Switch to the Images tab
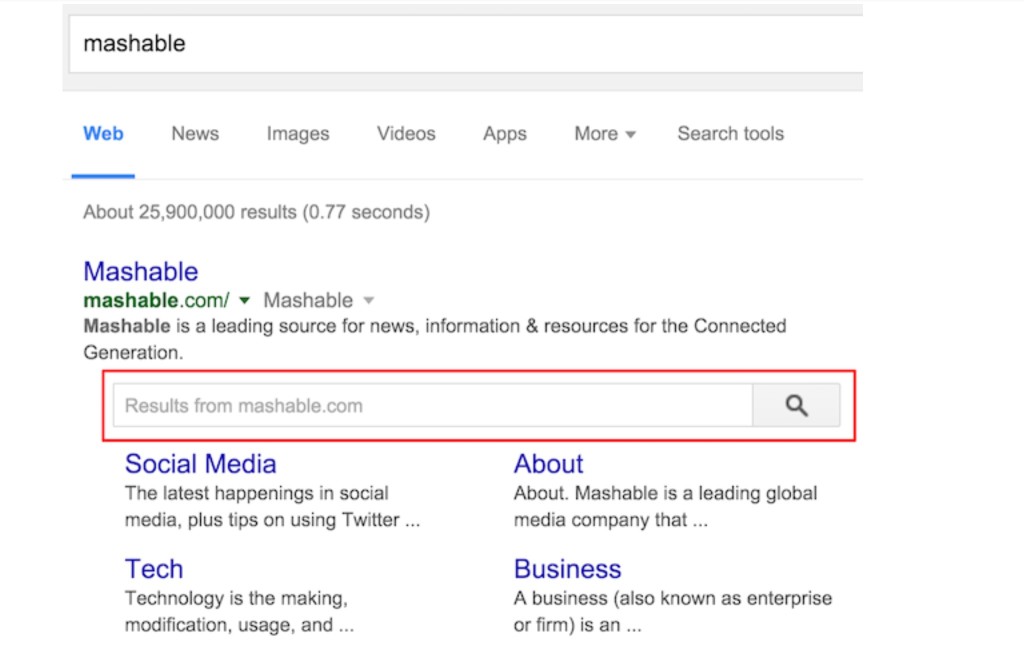The height and width of the screenshot is (663, 1024). pos(297,134)
